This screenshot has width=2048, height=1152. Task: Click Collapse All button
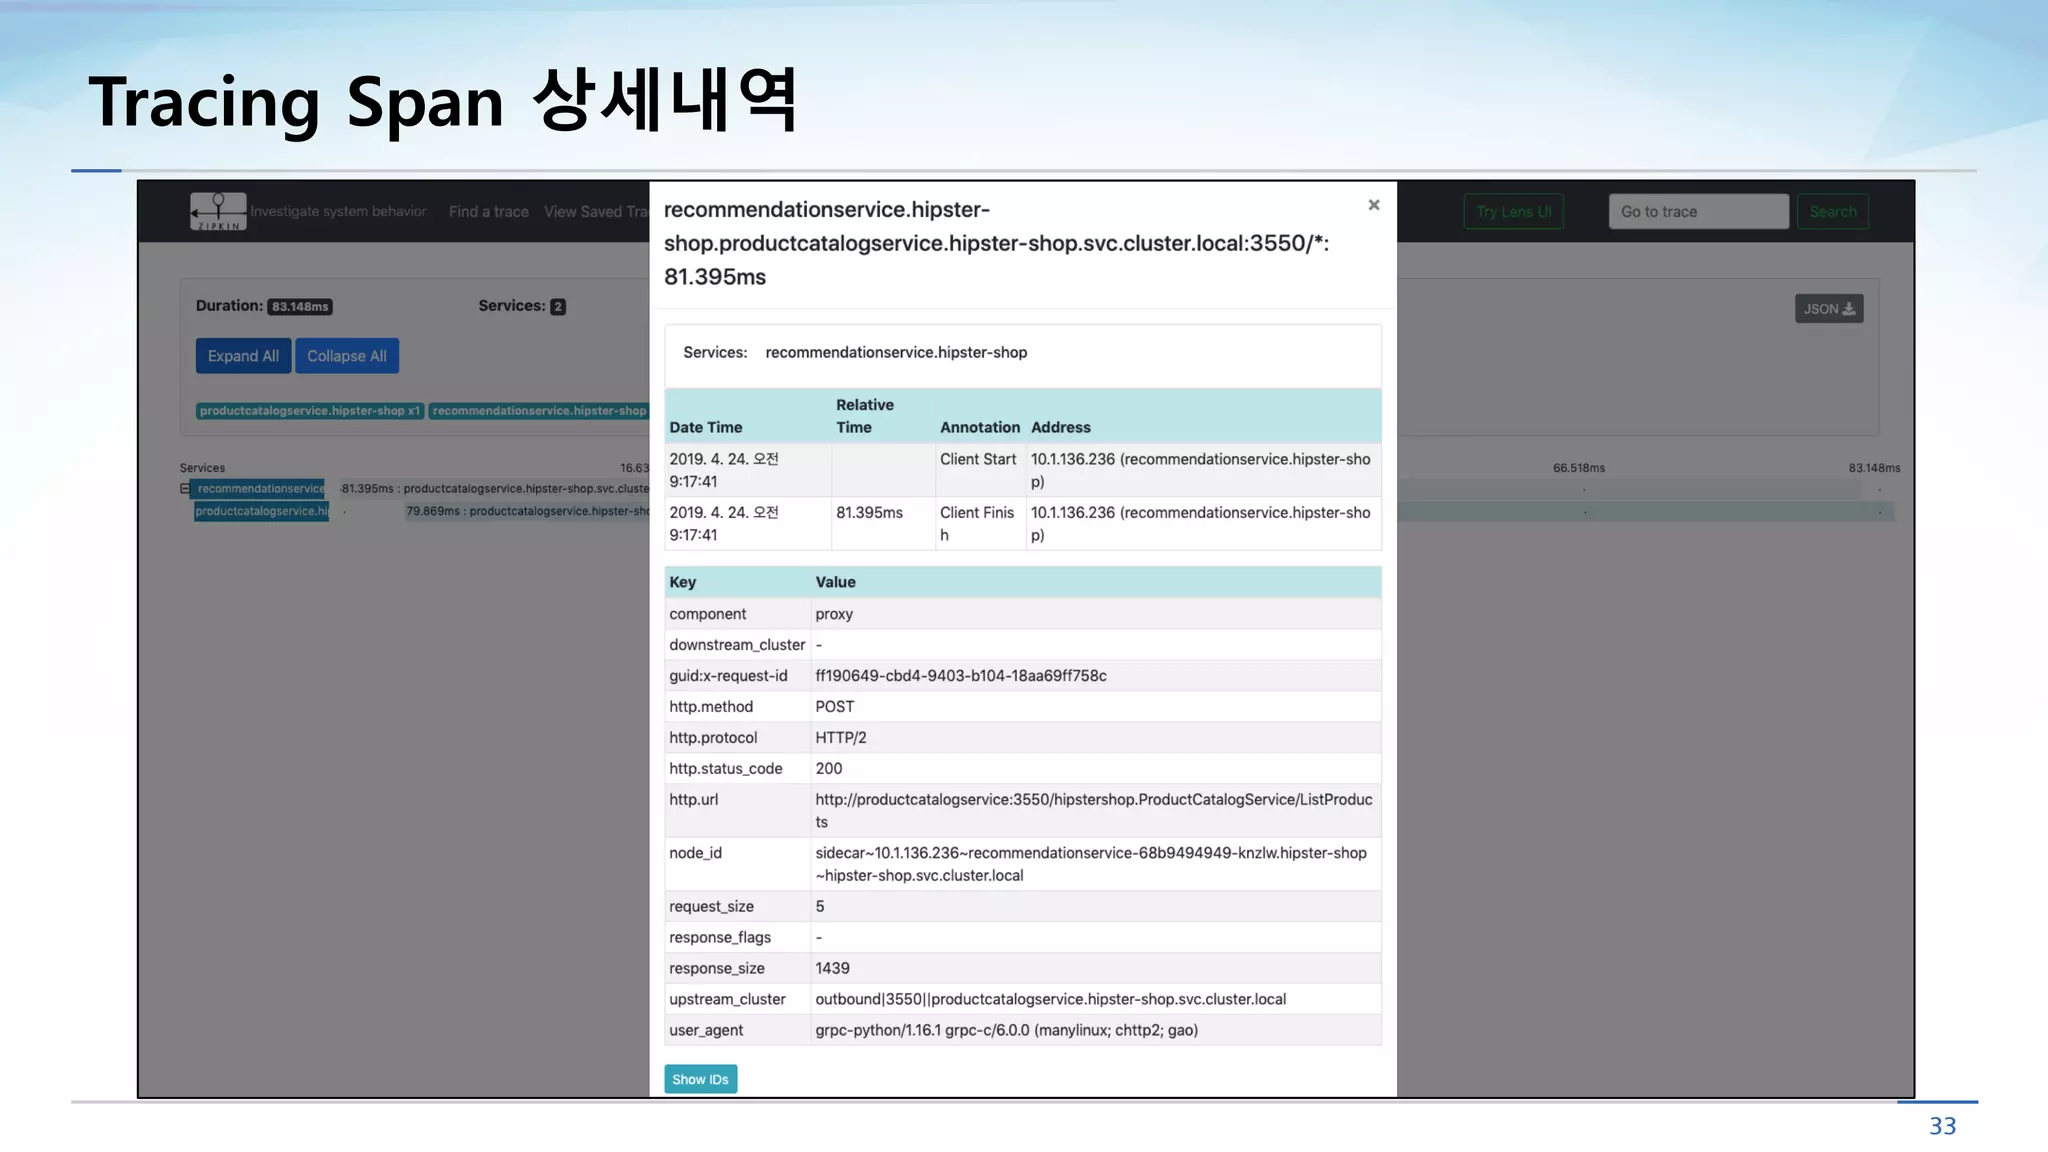click(x=347, y=356)
